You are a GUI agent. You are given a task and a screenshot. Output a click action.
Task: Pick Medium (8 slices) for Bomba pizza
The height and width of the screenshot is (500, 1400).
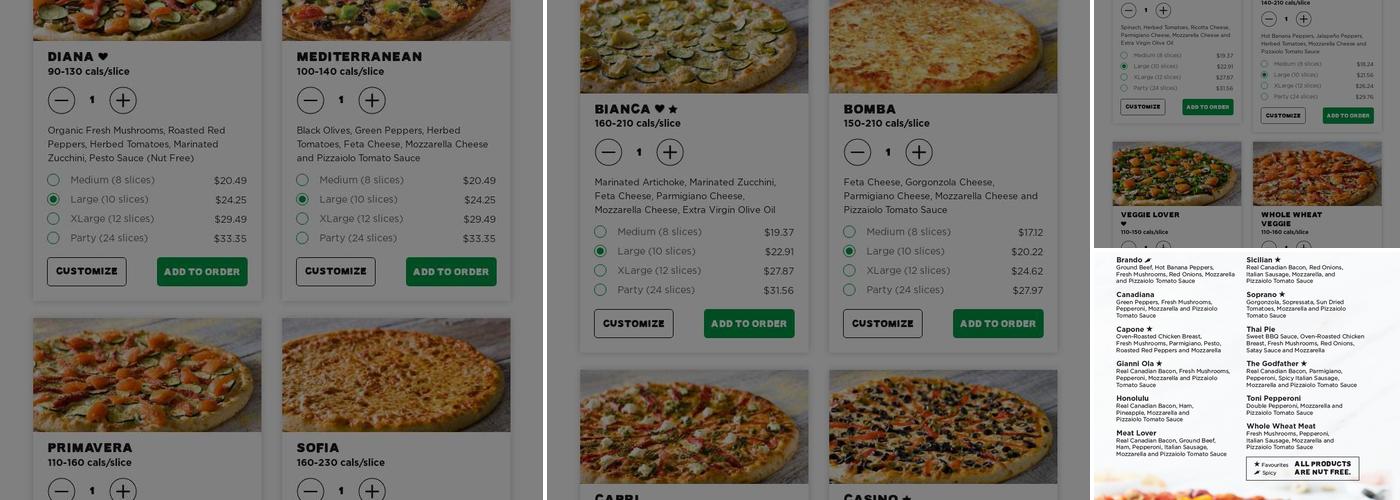pos(943,232)
